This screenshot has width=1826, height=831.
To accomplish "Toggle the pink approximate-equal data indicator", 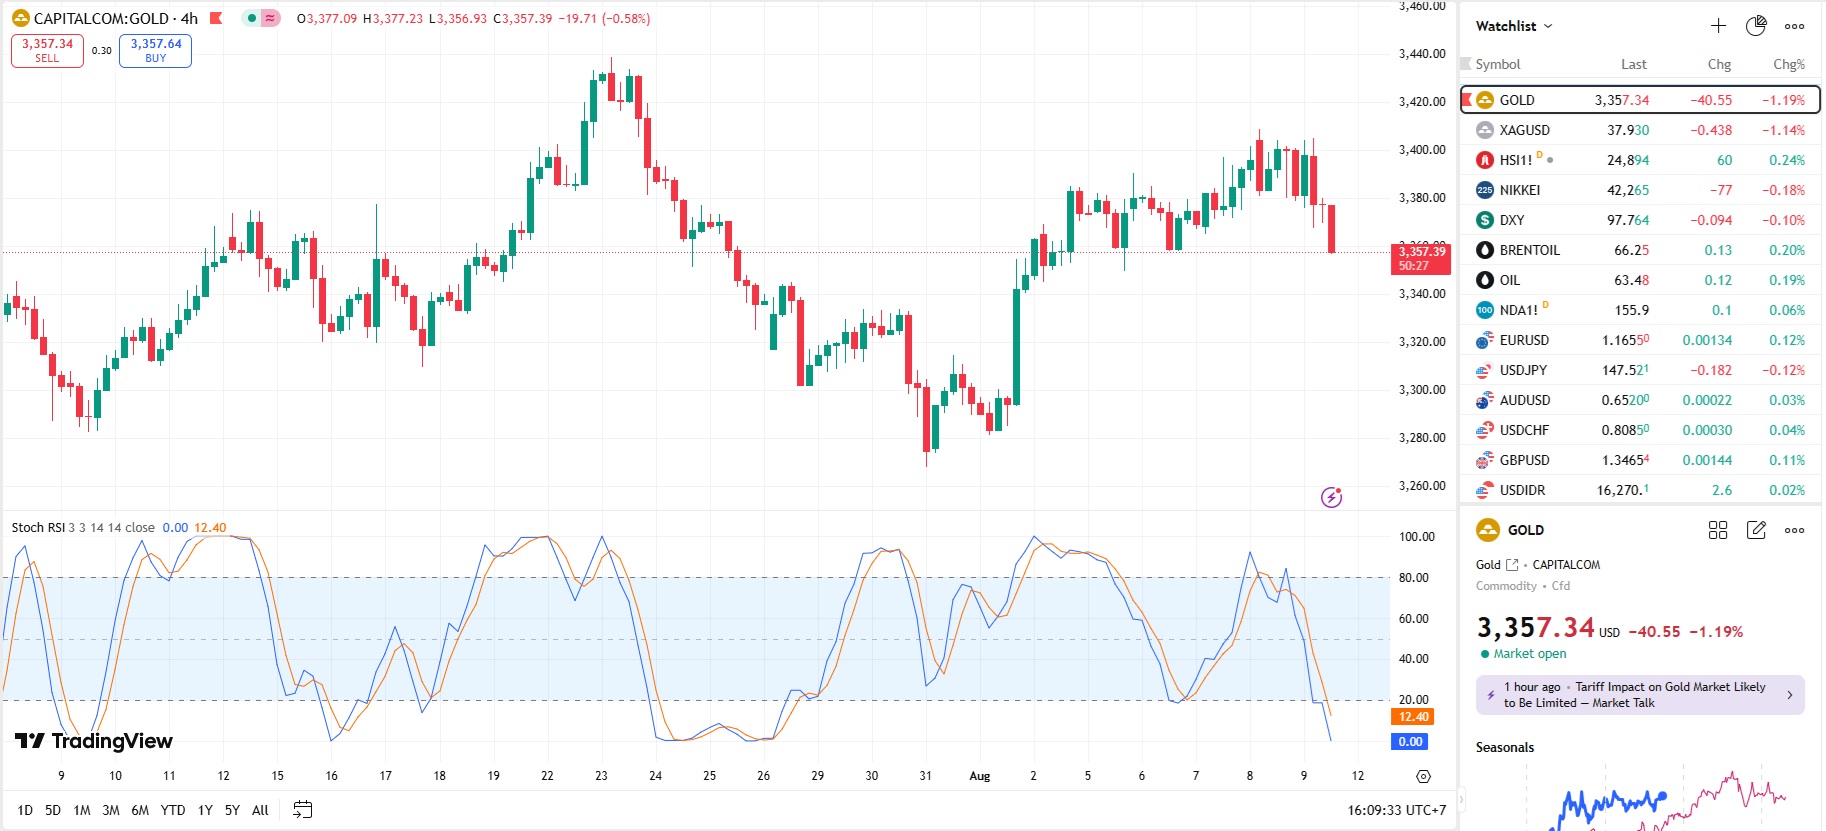I will (270, 18).
